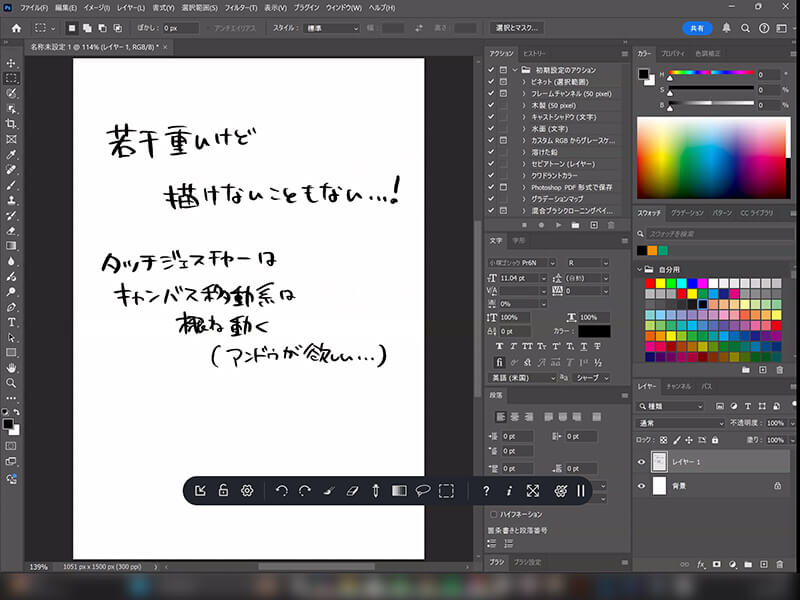Image resolution: width=800 pixels, height=600 pixels.
Task: Click the Undo icon on the floating touch bar
Action: click(283, 492)
